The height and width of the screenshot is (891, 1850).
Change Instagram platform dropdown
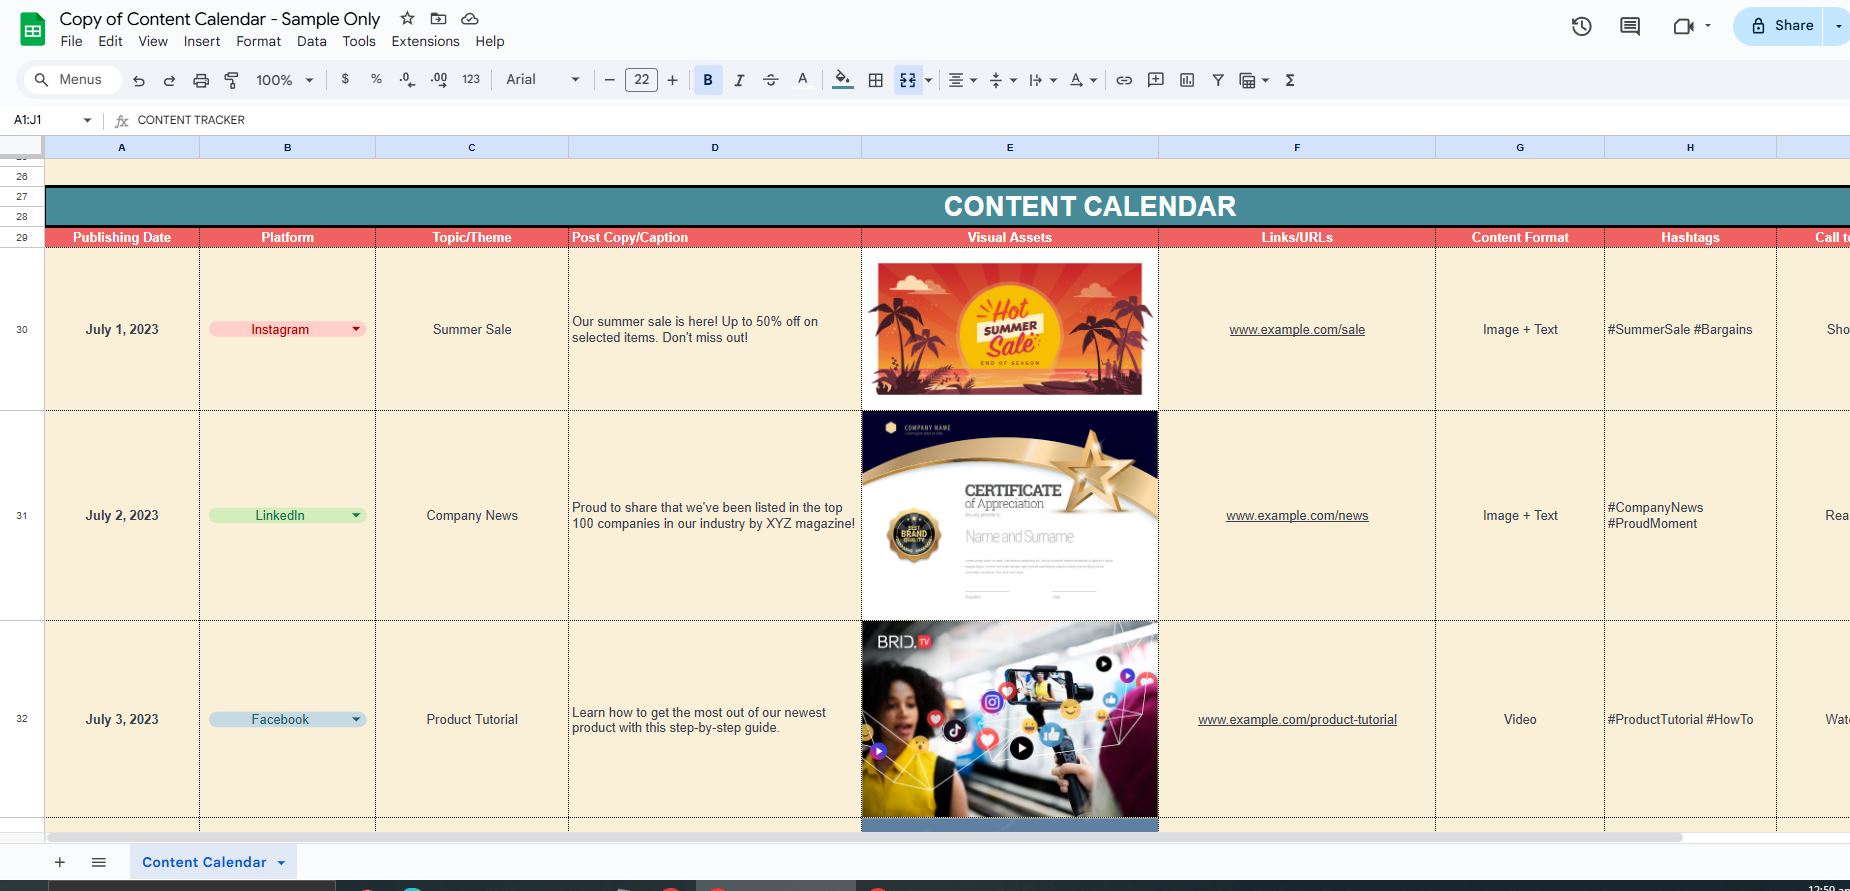click(x=286, y=329)
